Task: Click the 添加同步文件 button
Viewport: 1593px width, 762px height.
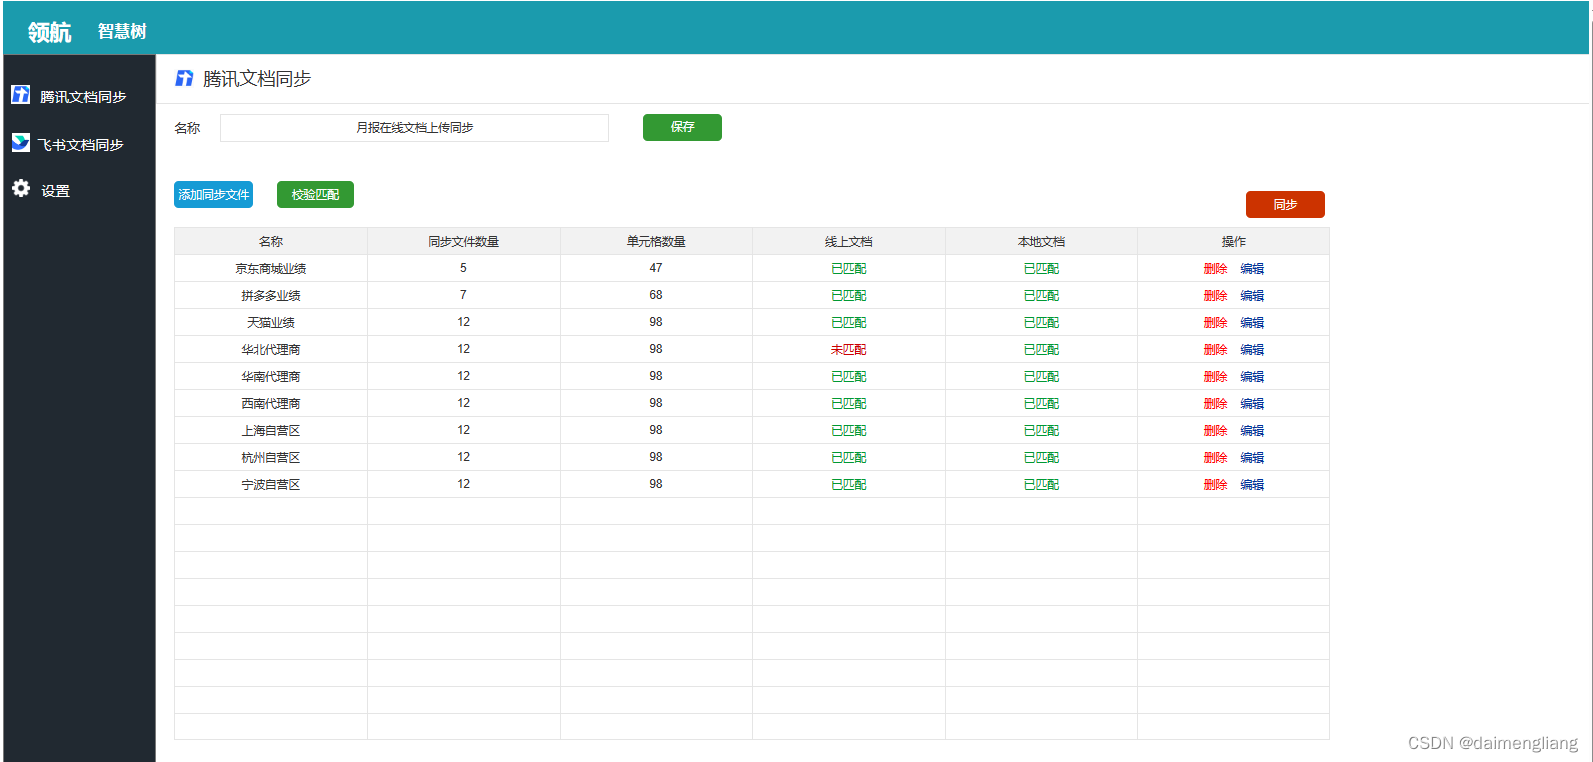Action: point(213,195)
